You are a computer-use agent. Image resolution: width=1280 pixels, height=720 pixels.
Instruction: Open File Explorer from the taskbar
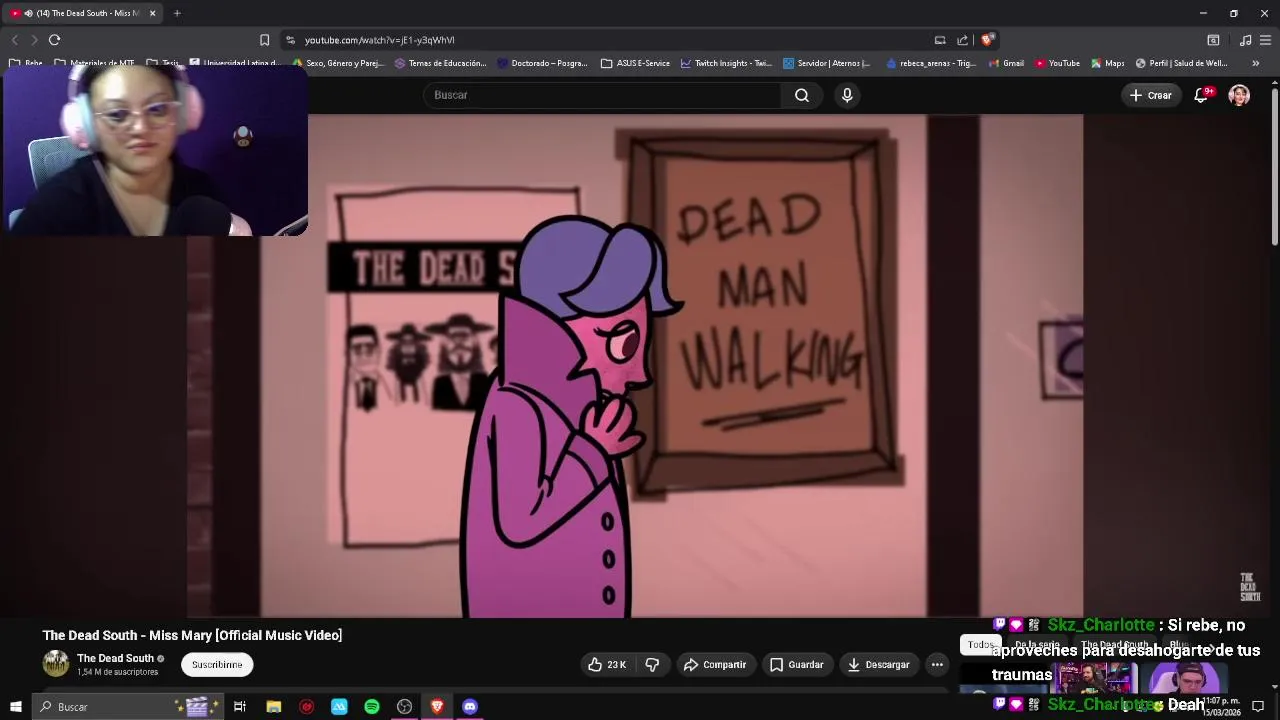click(273, 707)
